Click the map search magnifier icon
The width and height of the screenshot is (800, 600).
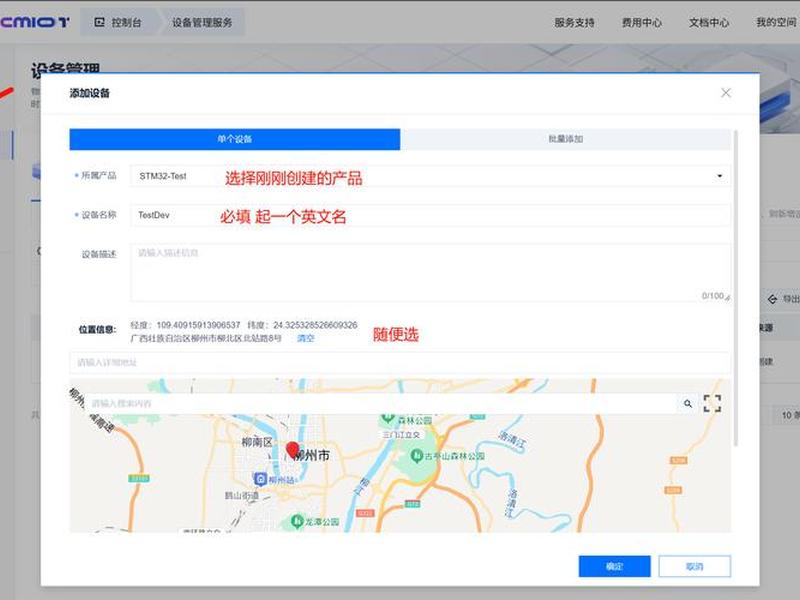[x=688, y=404]
